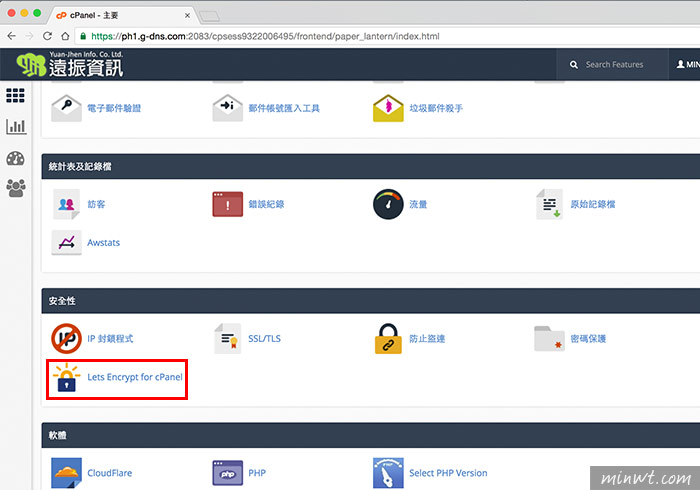Viewport: 700px width, 490px height.
Task: Click the SSL/TLS certificate icon
Action: [x=228, y=338]
